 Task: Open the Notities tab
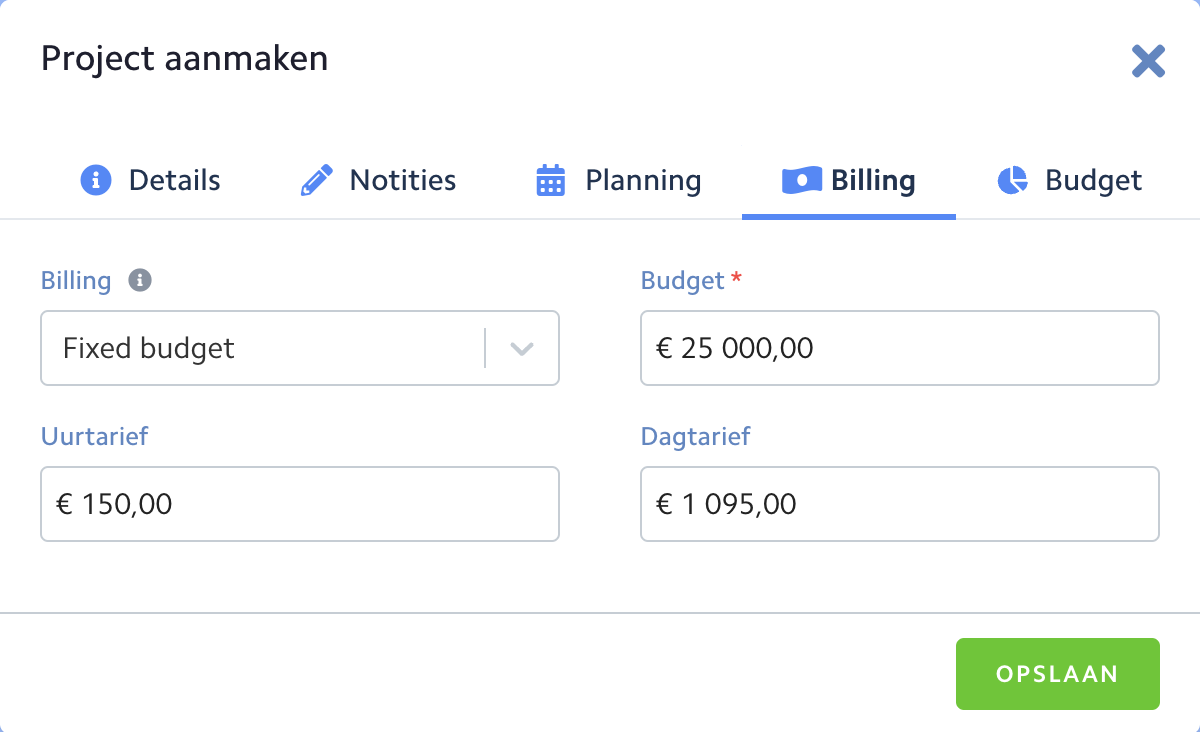[401, 180]
